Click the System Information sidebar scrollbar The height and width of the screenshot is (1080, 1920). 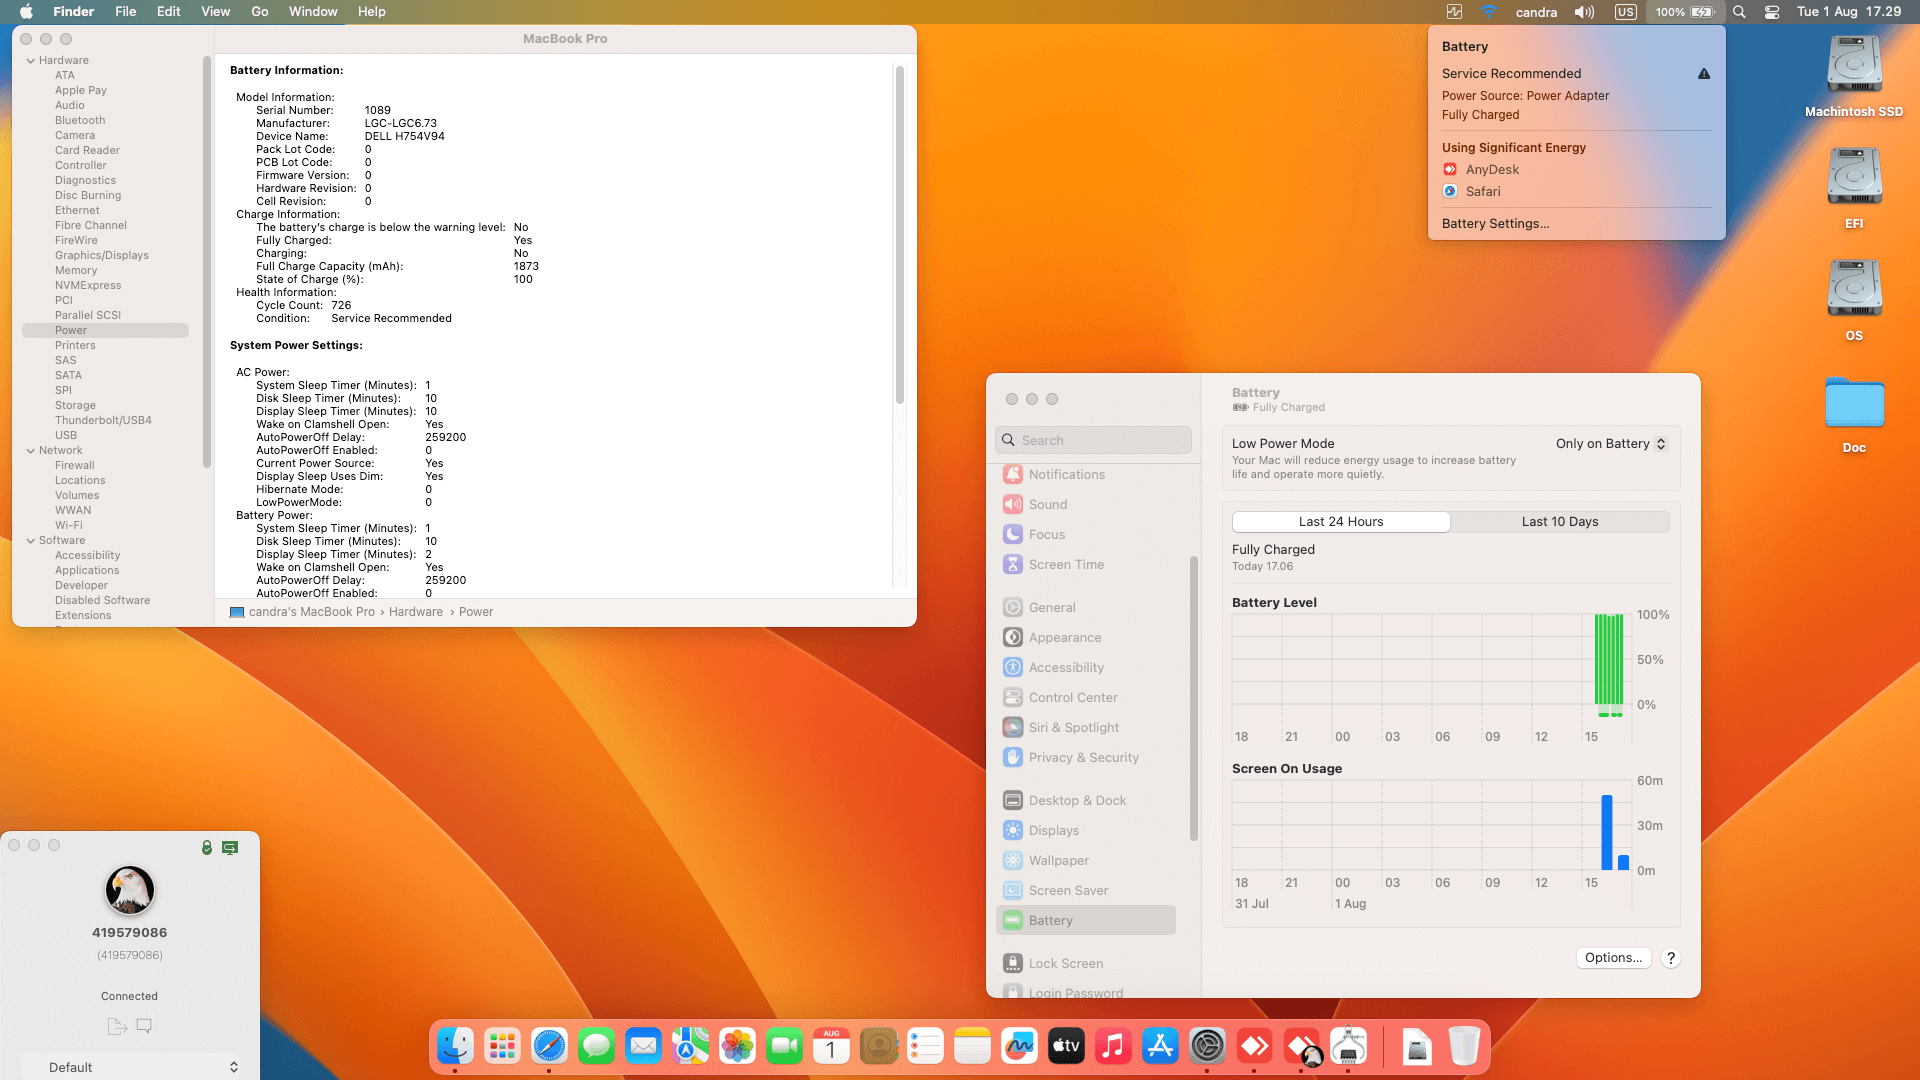(207, 262)
